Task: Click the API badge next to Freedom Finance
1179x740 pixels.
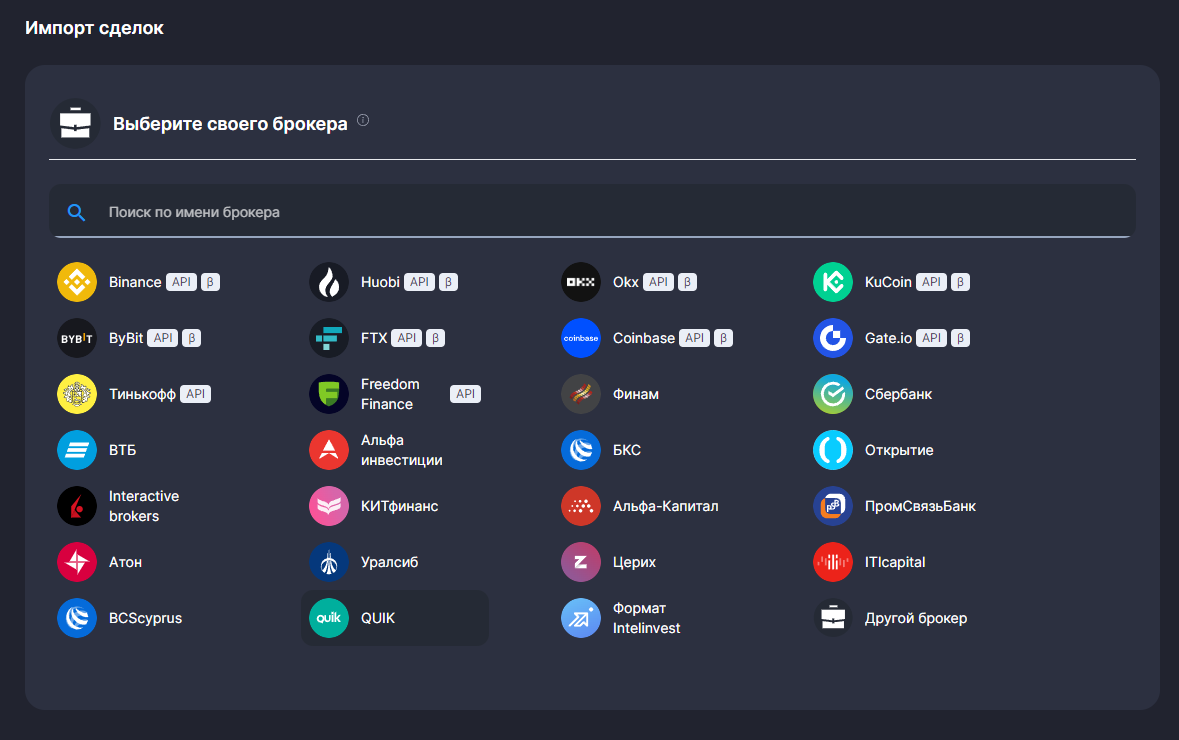Action: (x=465, y=394)
